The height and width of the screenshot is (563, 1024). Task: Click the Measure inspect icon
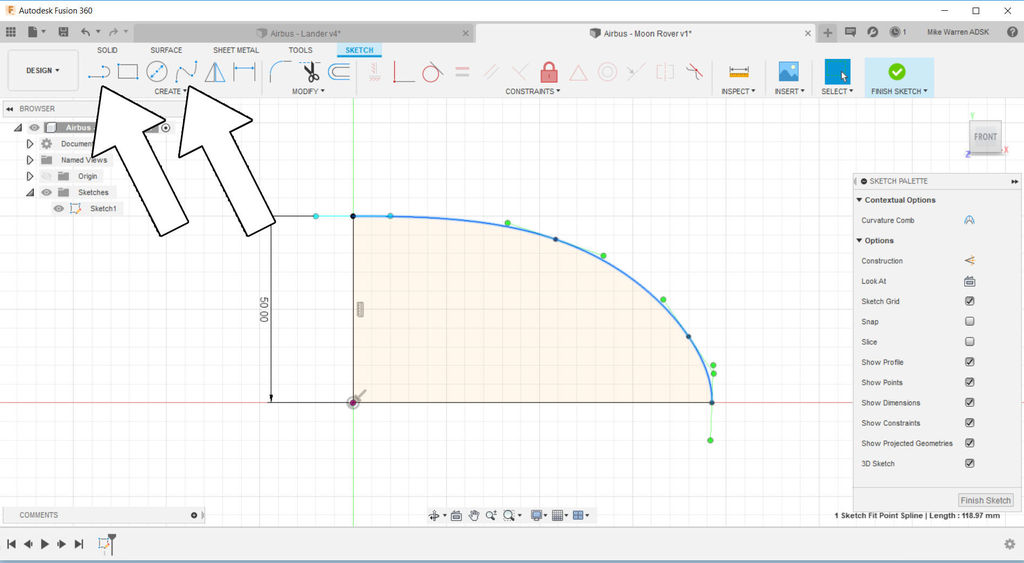739,72
